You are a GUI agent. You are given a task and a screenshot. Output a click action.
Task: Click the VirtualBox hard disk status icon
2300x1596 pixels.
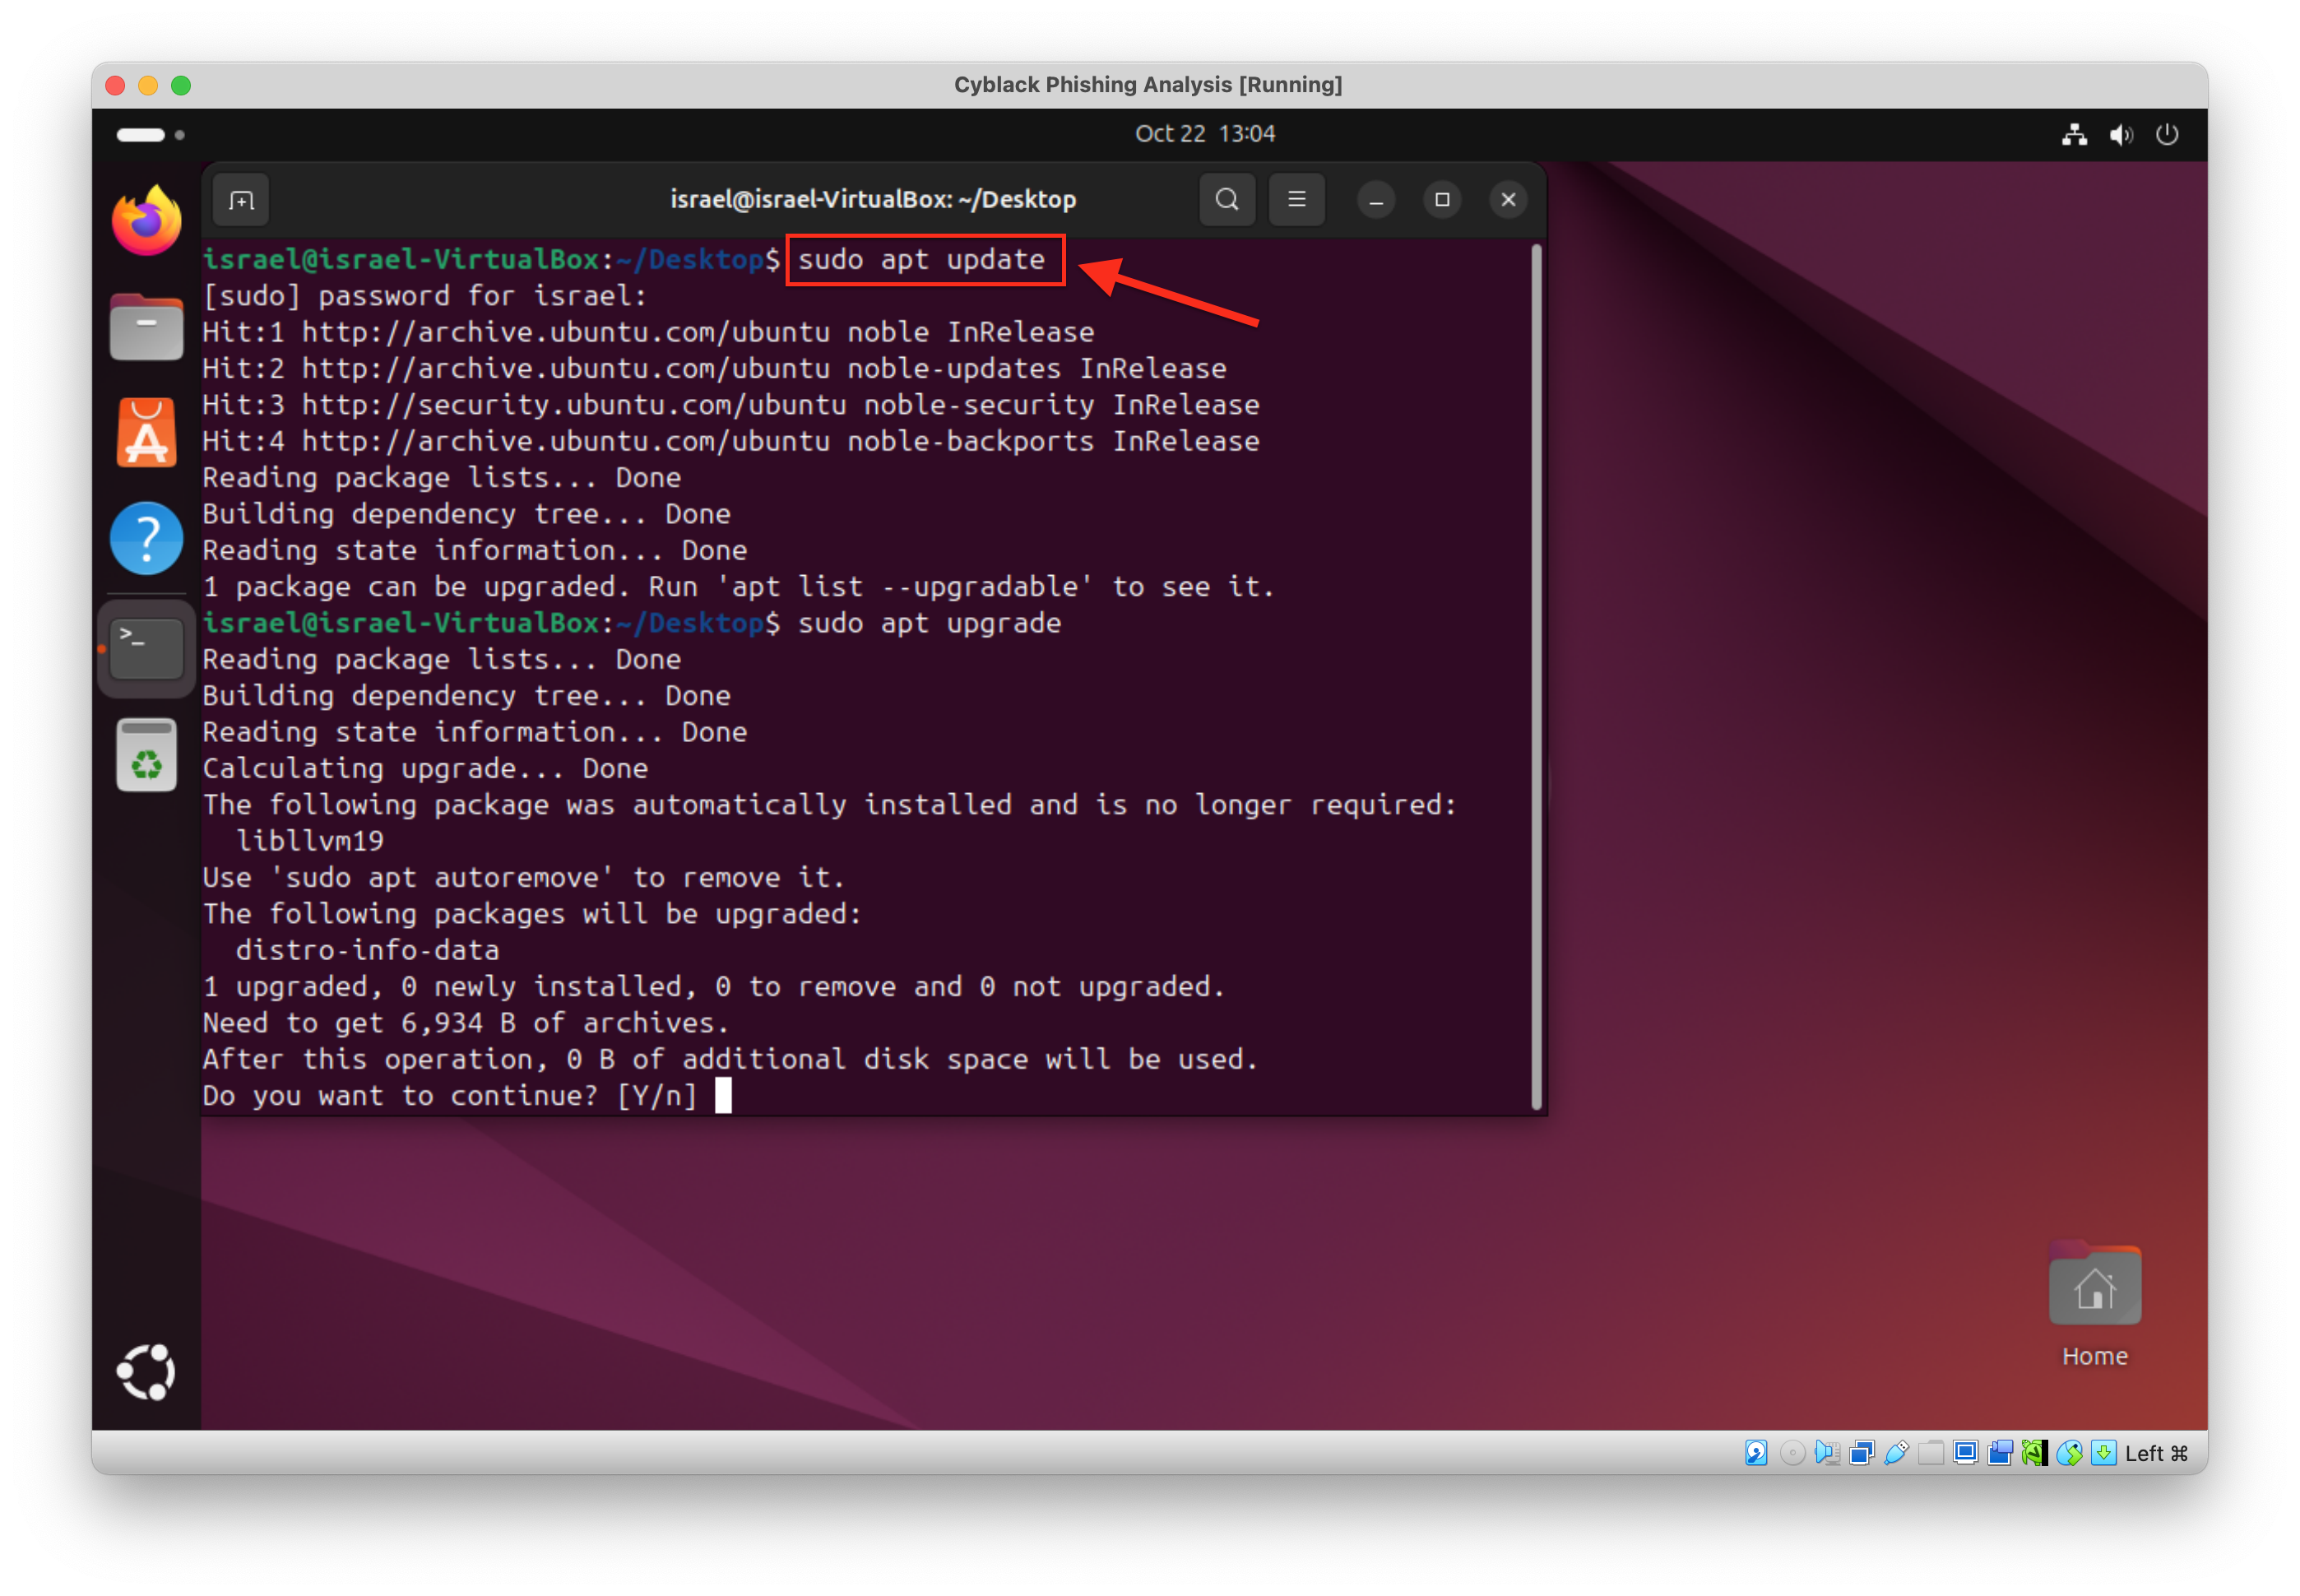click(x=1756, y=1453)
